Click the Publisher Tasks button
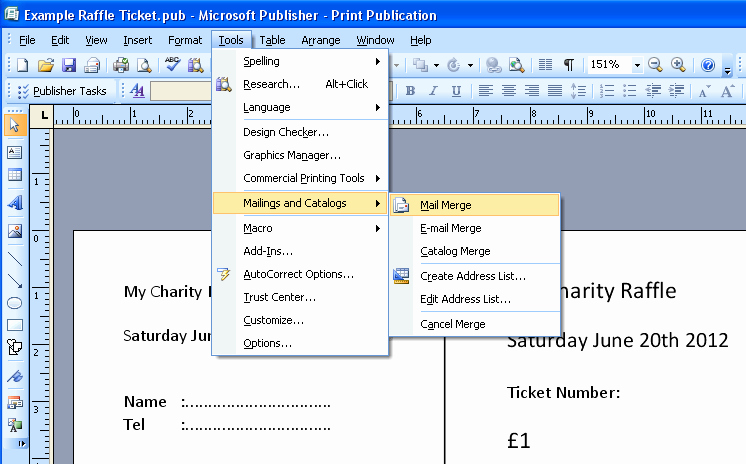 pyautogui.click(x=62, y=91)
